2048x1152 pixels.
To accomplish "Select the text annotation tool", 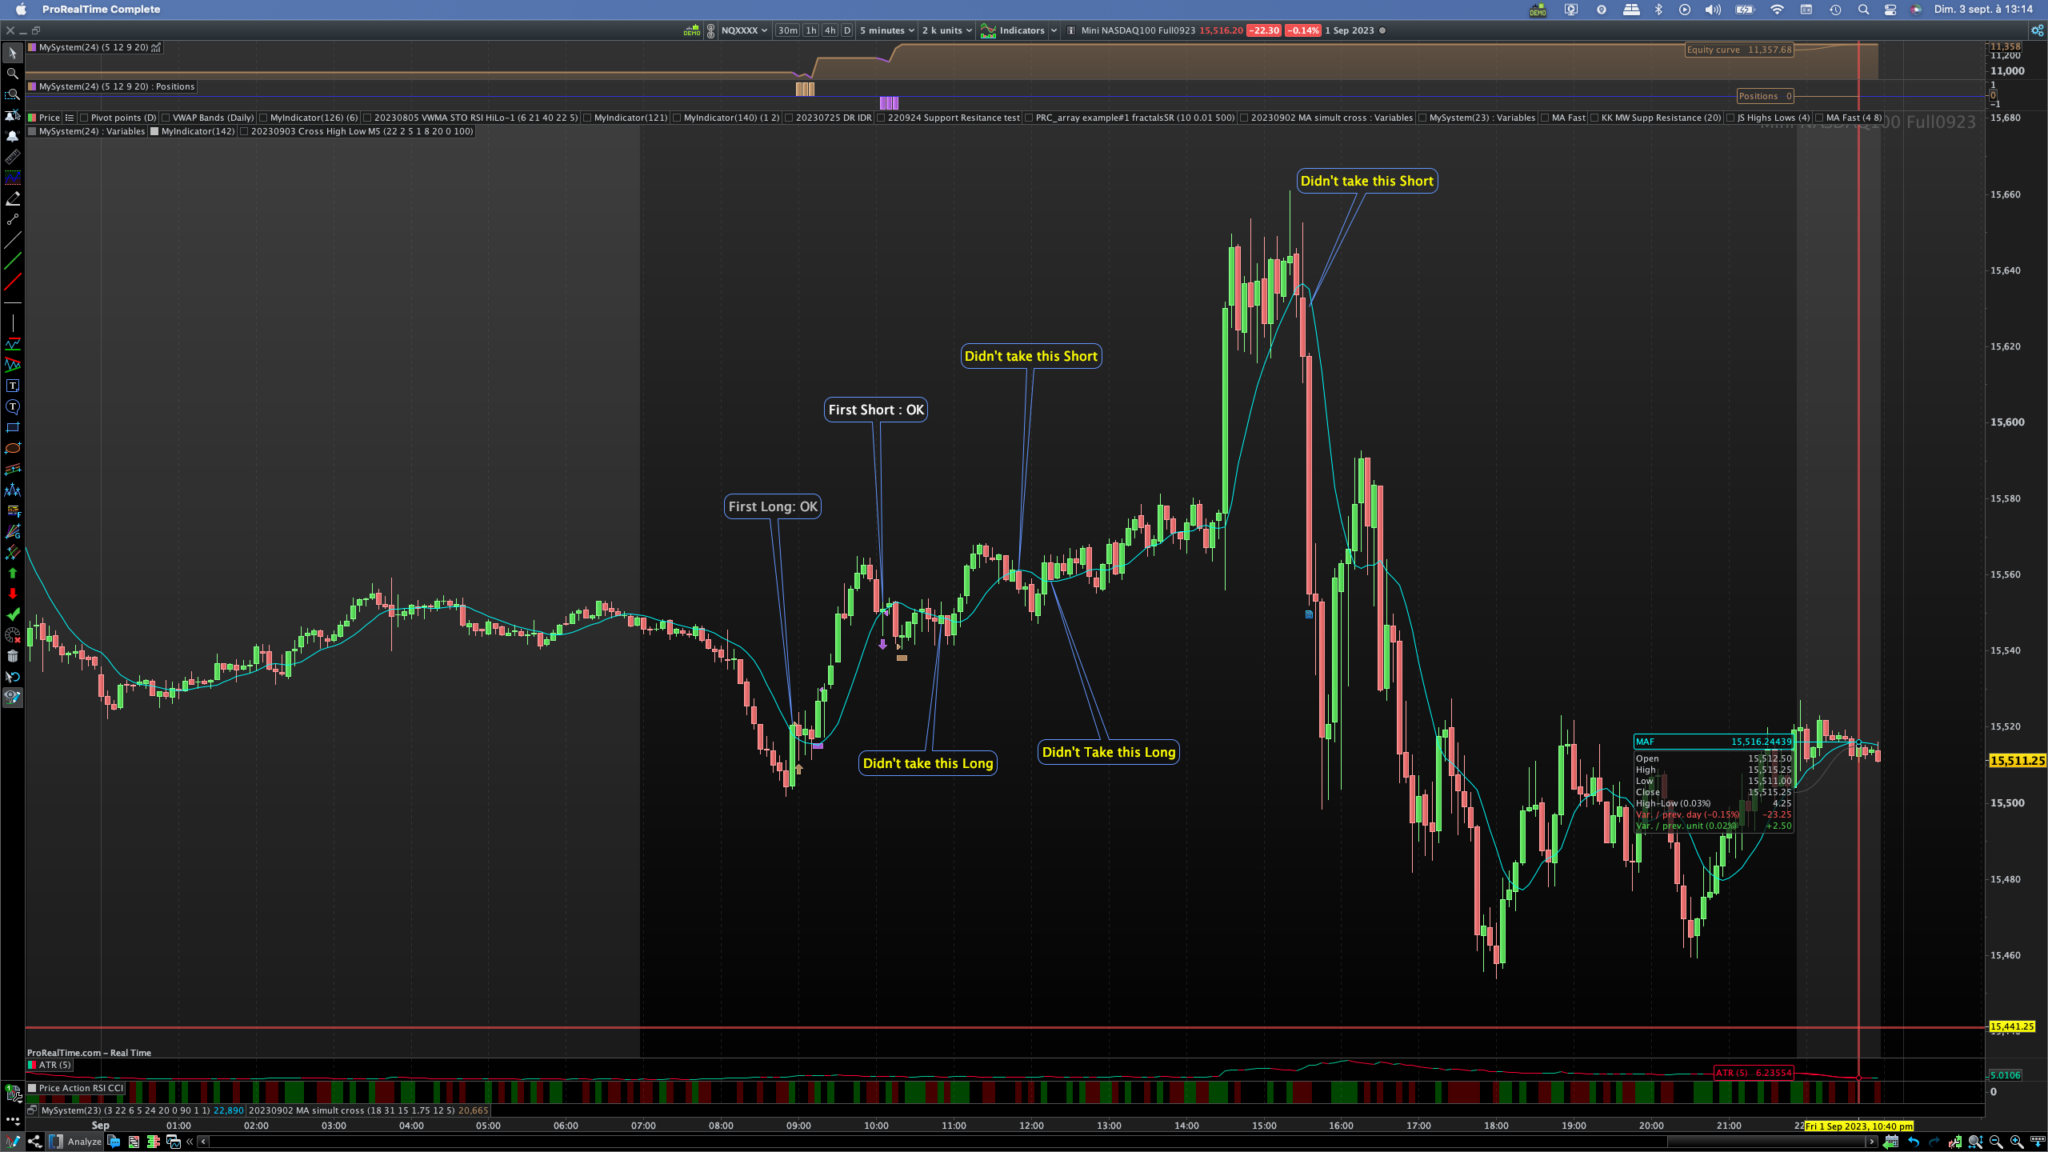I will [x=12, y=386].
